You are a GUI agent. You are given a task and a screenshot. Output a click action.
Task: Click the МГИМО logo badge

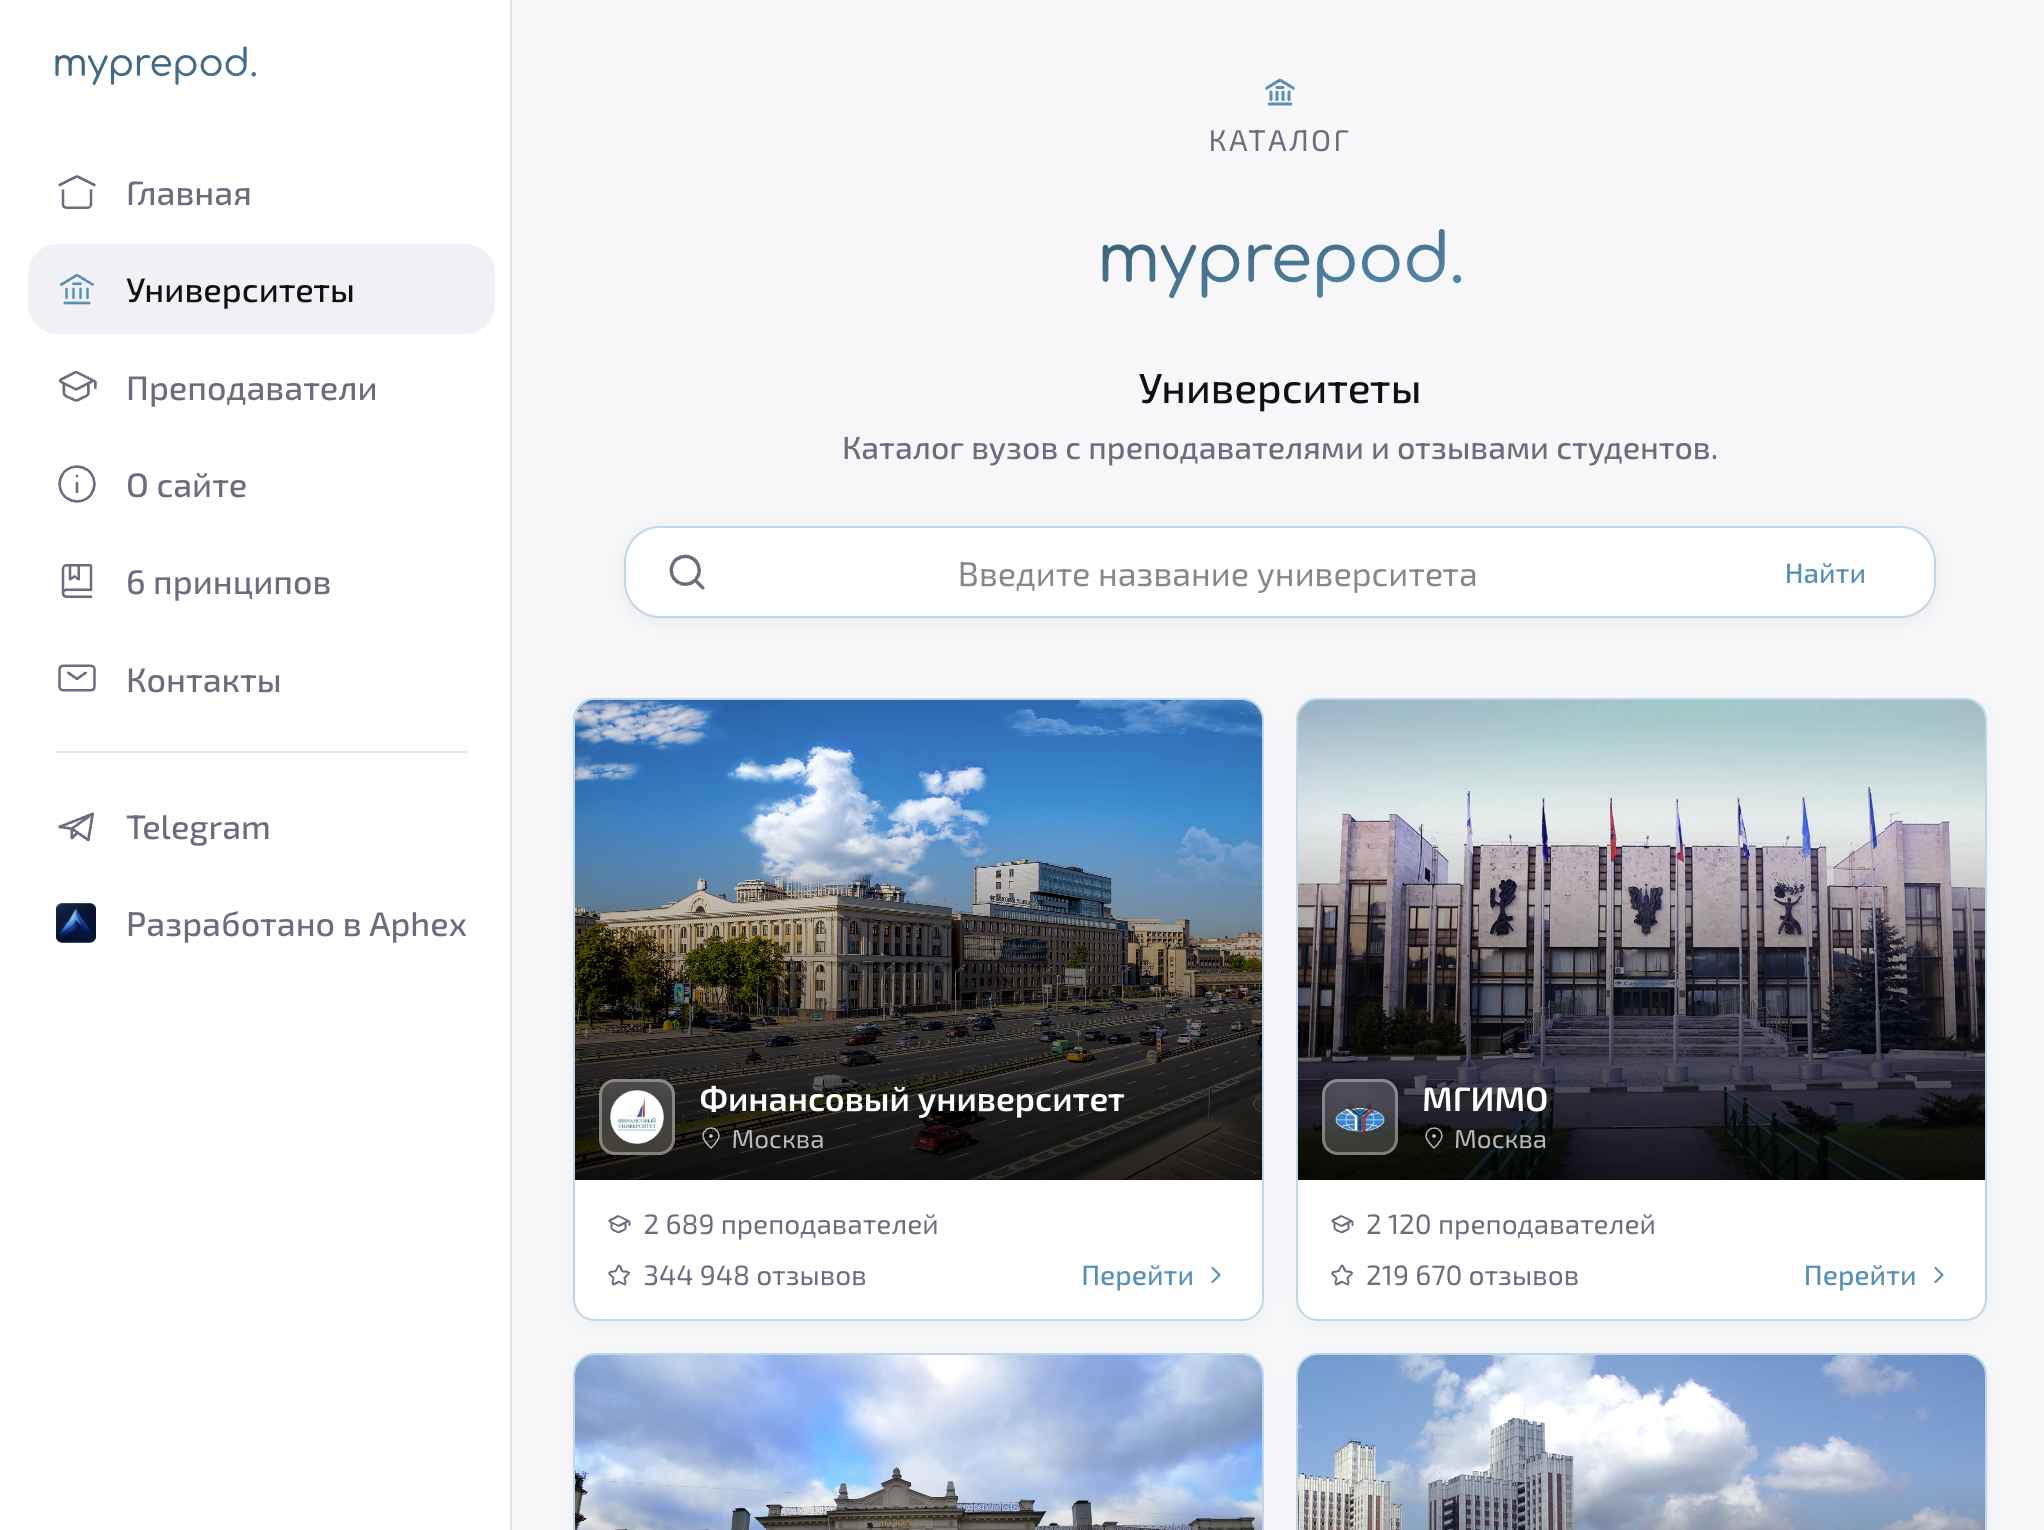coord(1360,1117)
